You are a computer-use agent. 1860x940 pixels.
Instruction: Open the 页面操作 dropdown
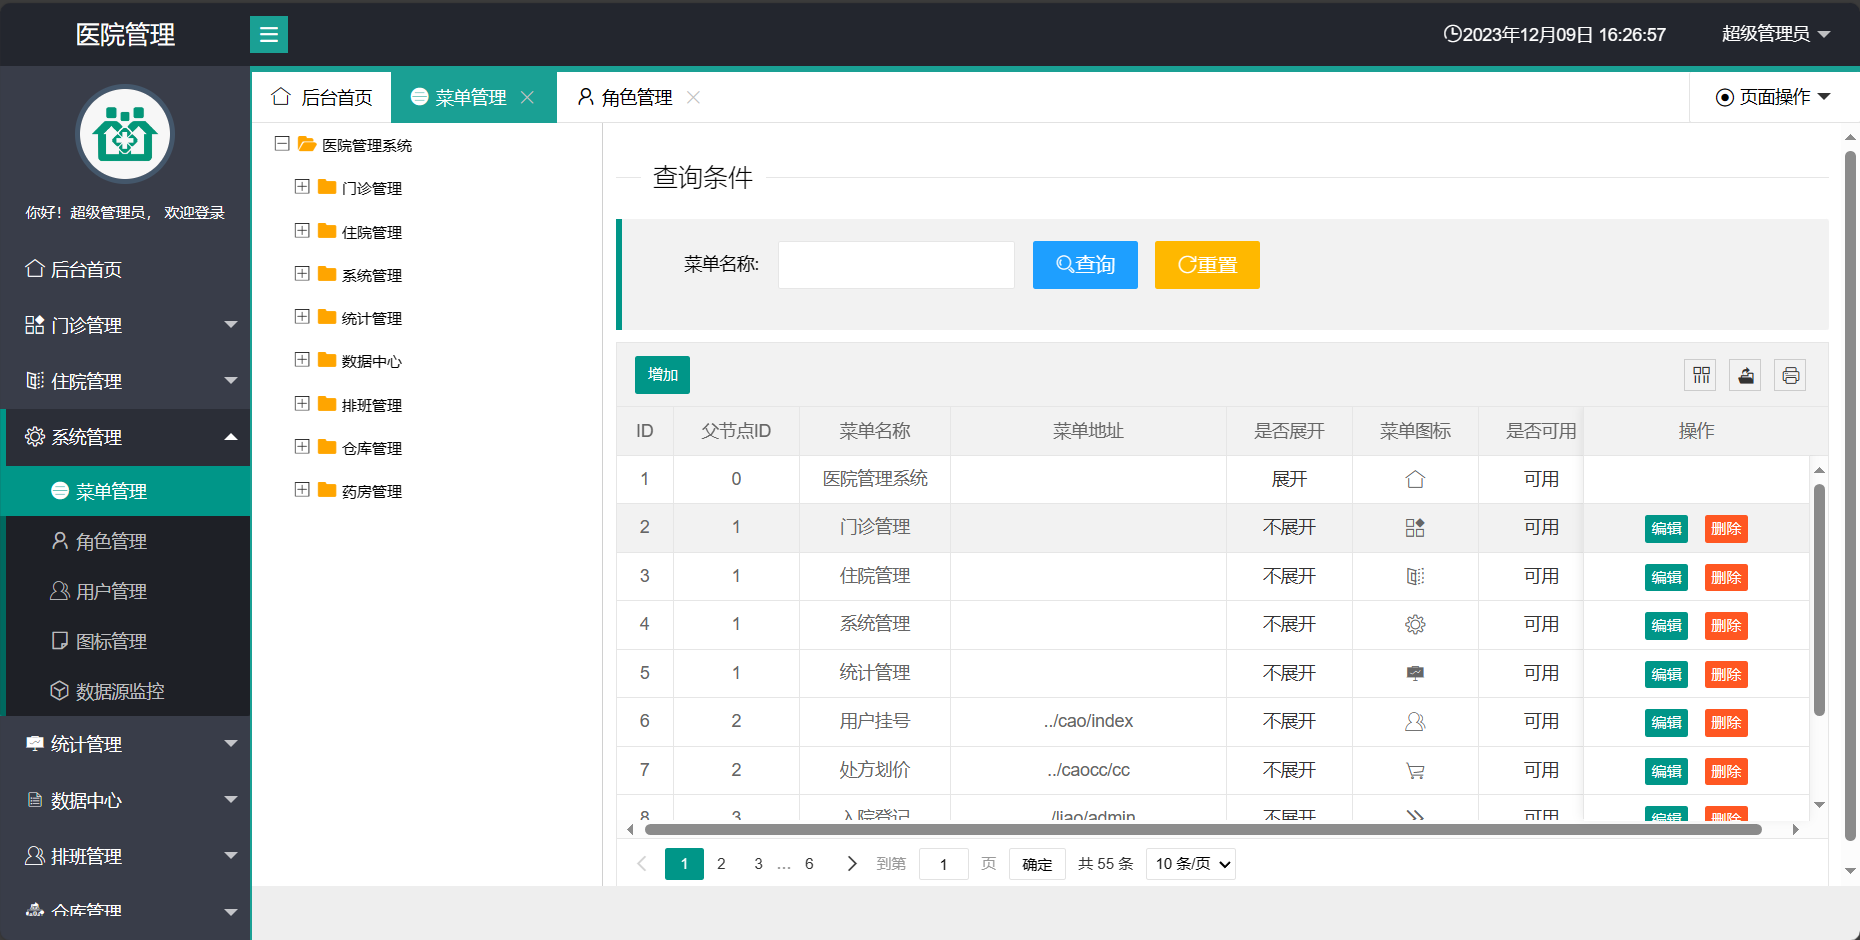[1773, 97]
